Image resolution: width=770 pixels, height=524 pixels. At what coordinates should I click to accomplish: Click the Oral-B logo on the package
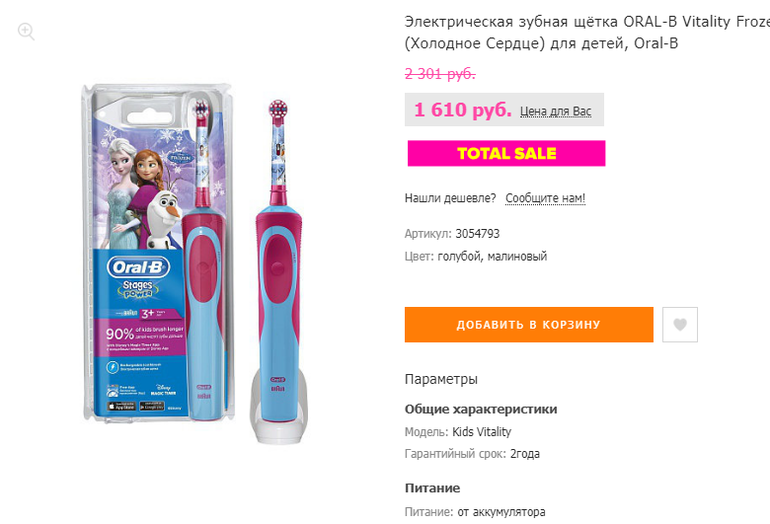point(138,267)
